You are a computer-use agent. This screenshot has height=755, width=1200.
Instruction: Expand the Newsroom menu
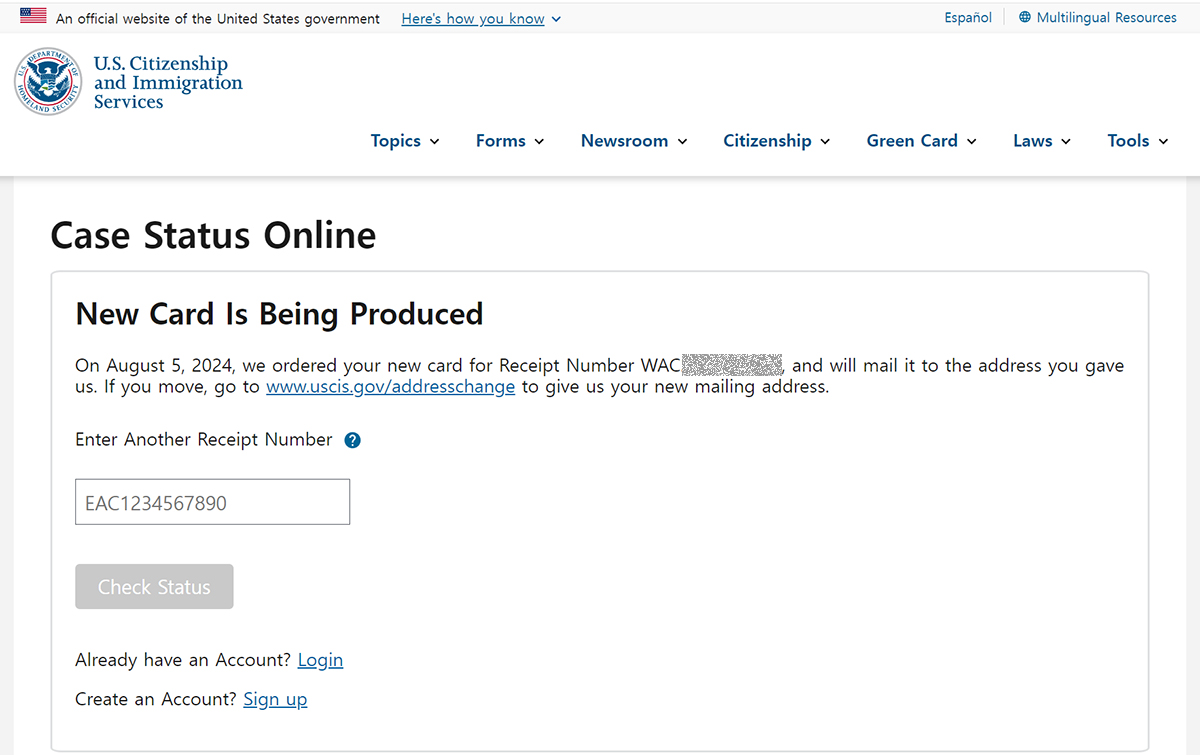tap(634, 141)
